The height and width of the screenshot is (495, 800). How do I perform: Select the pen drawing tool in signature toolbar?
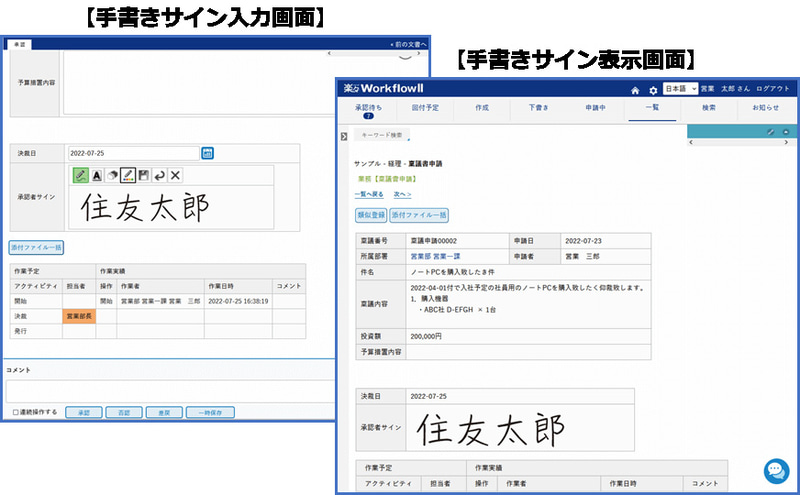(80, 175)
